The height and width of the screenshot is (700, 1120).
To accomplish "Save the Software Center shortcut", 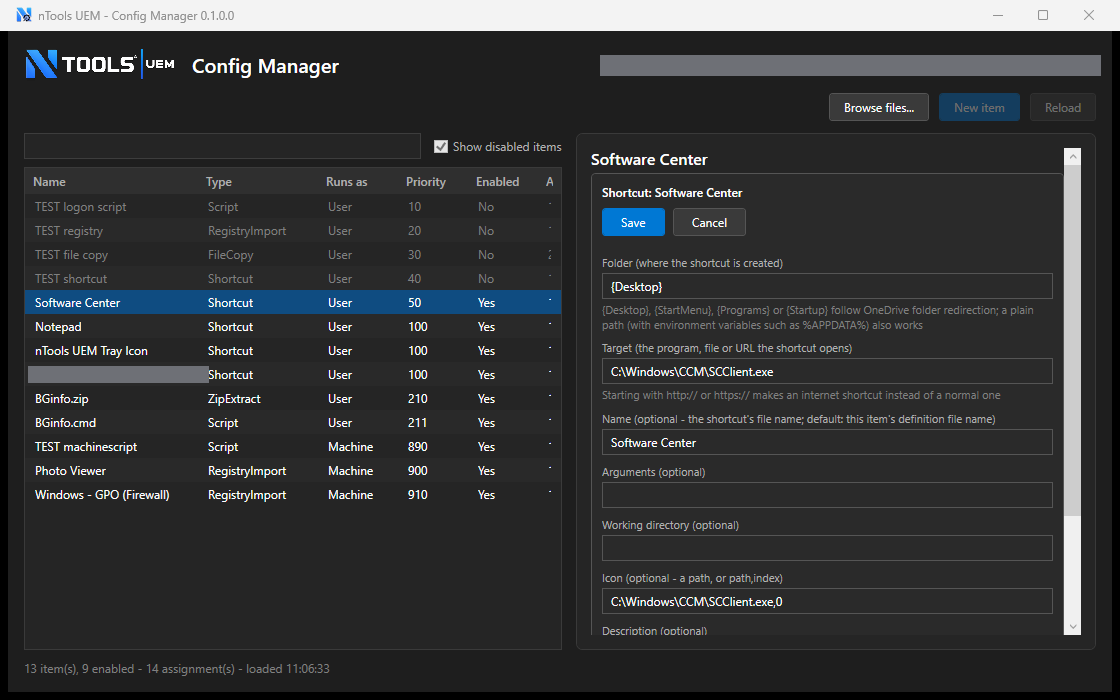I will [633, 222].
